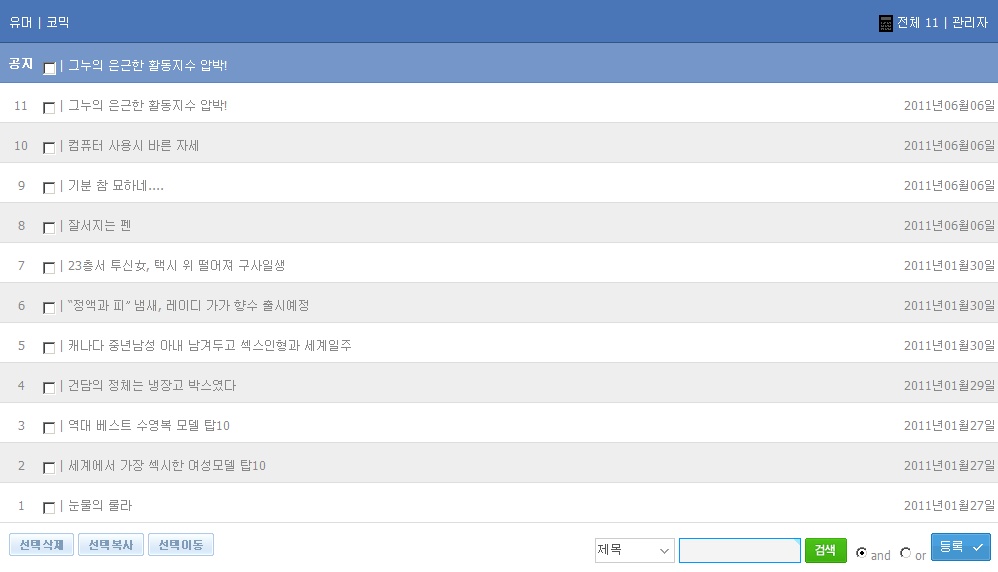Open the 제목 search field dropdown

click(635, 550)
